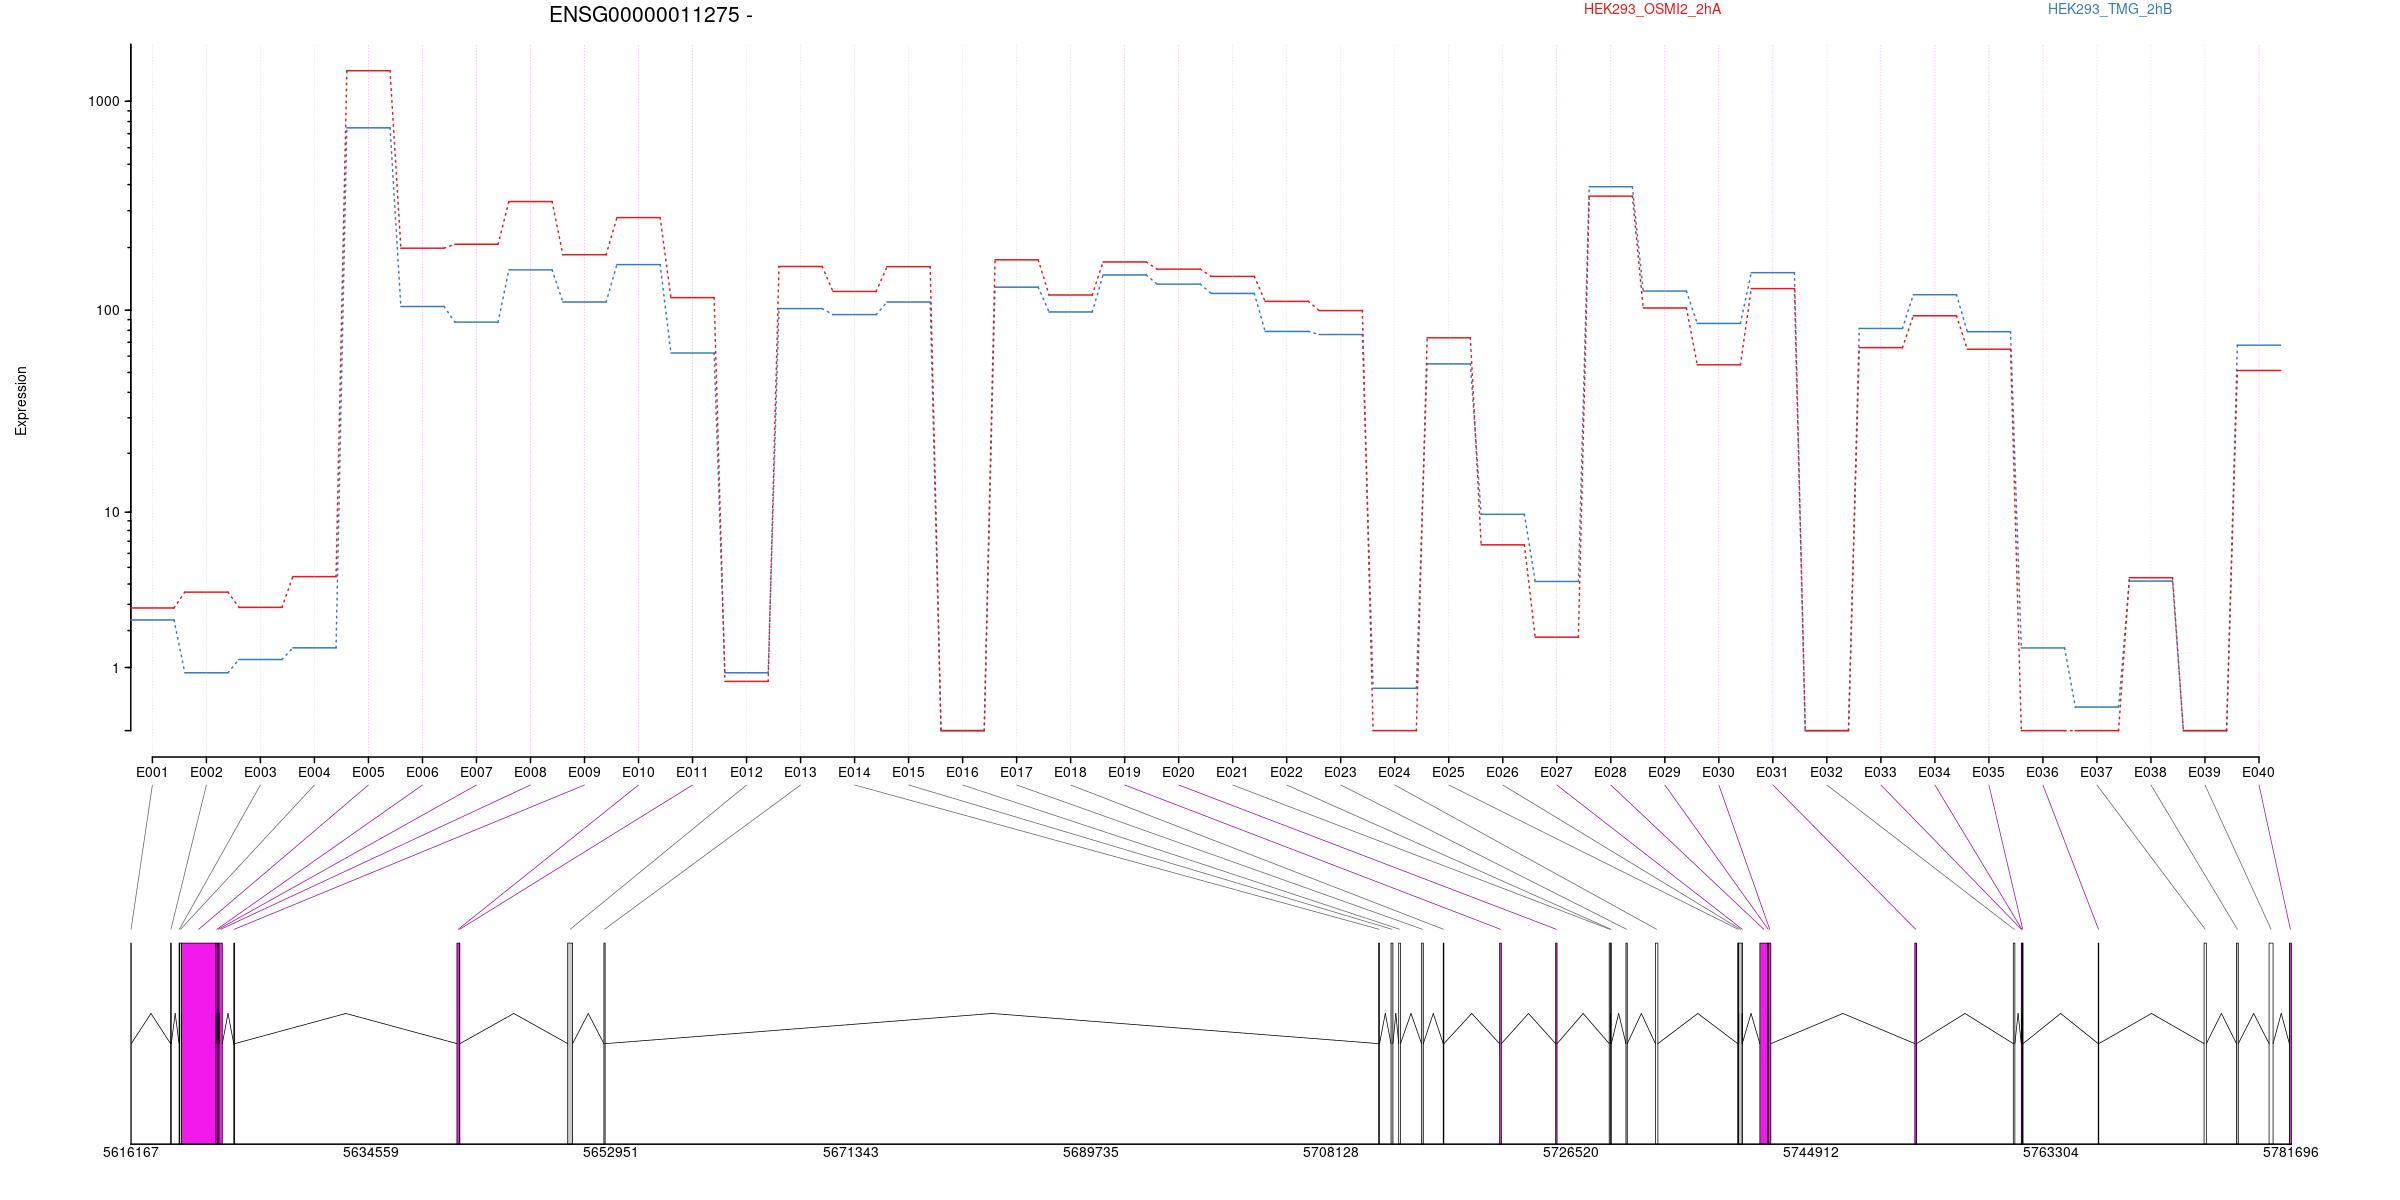Select the HEK293_OSMI2_2hA legend label
The image size is (2400, 1200).
[x=1652, y=9]
